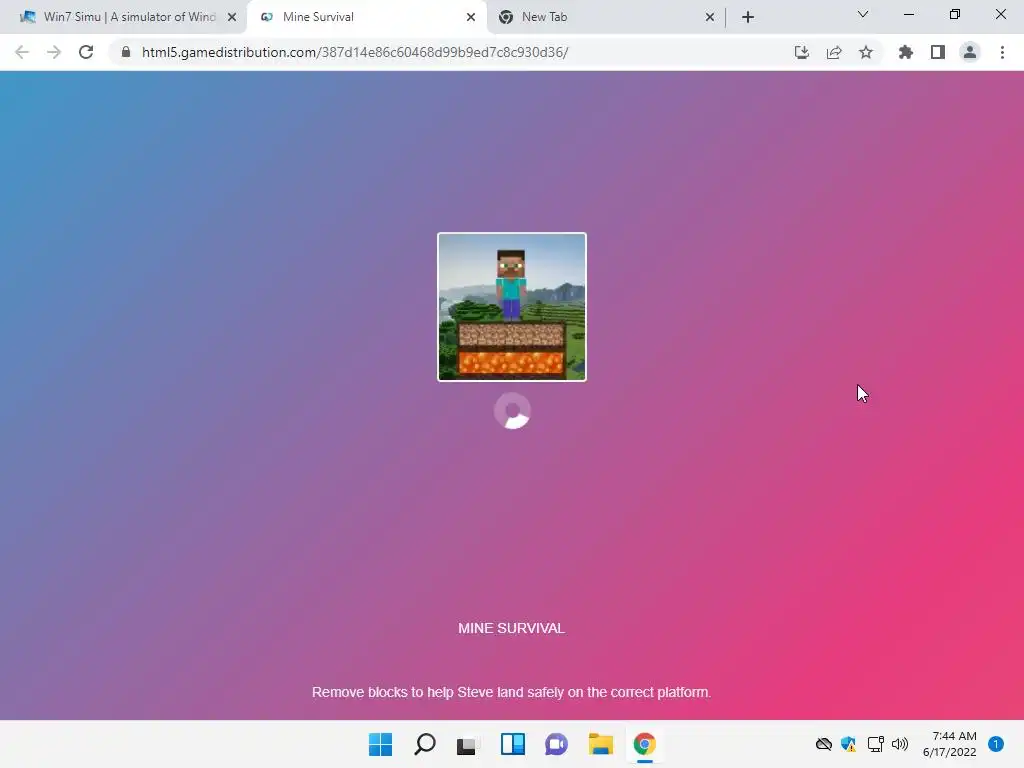Open a new browser tab
Screen dimensions: 1024x768
pos(748,17)
